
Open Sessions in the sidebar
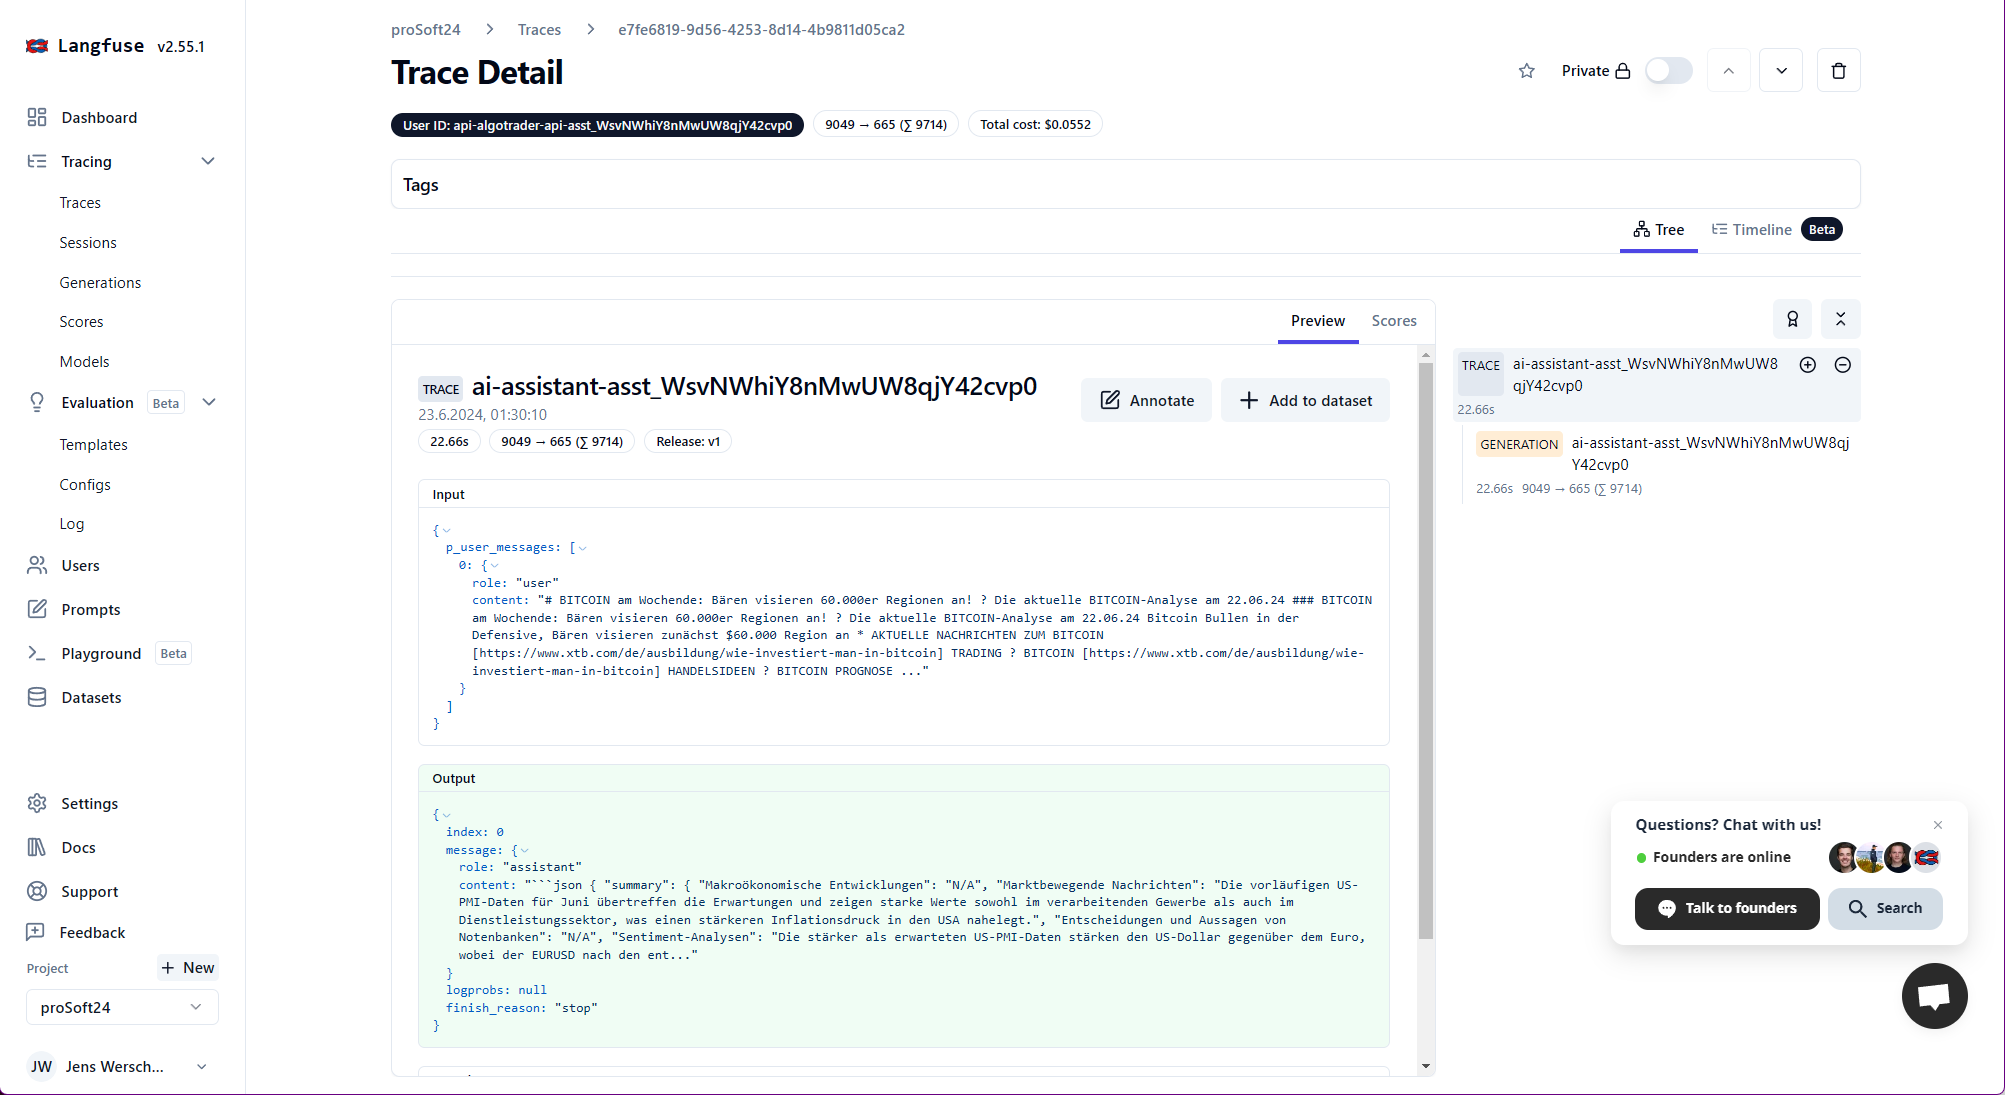coord(88,243)
